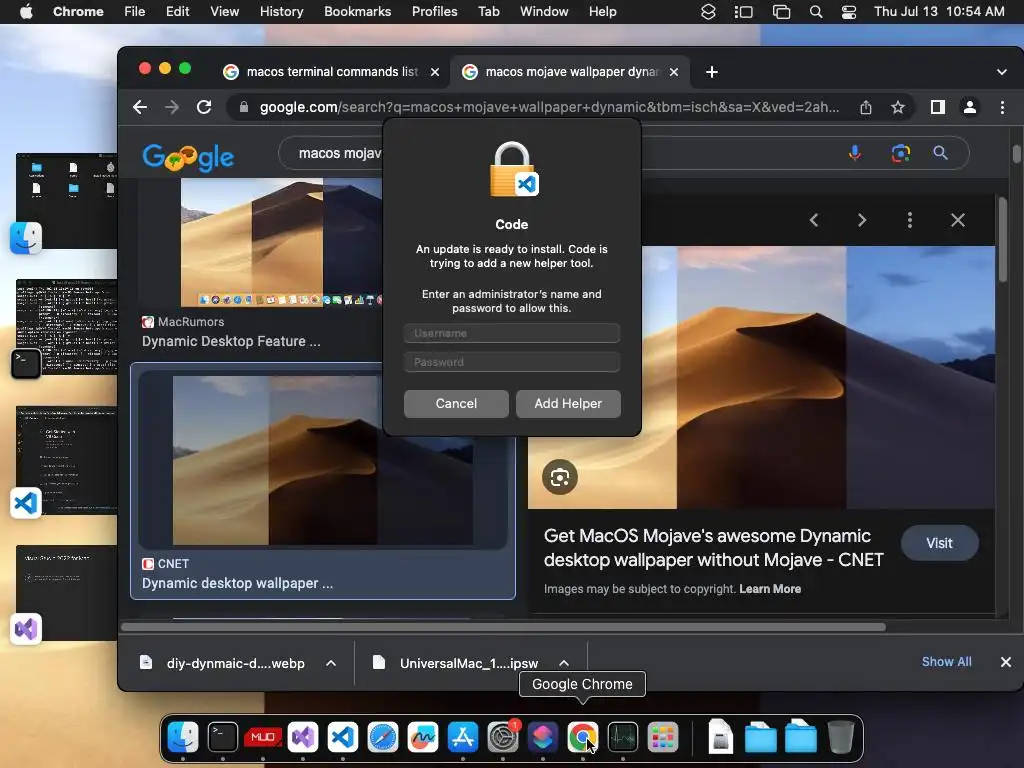Viewport: 1024px width, 768px height.
Task: Open image preview more options
Action: tap(910, 220)
